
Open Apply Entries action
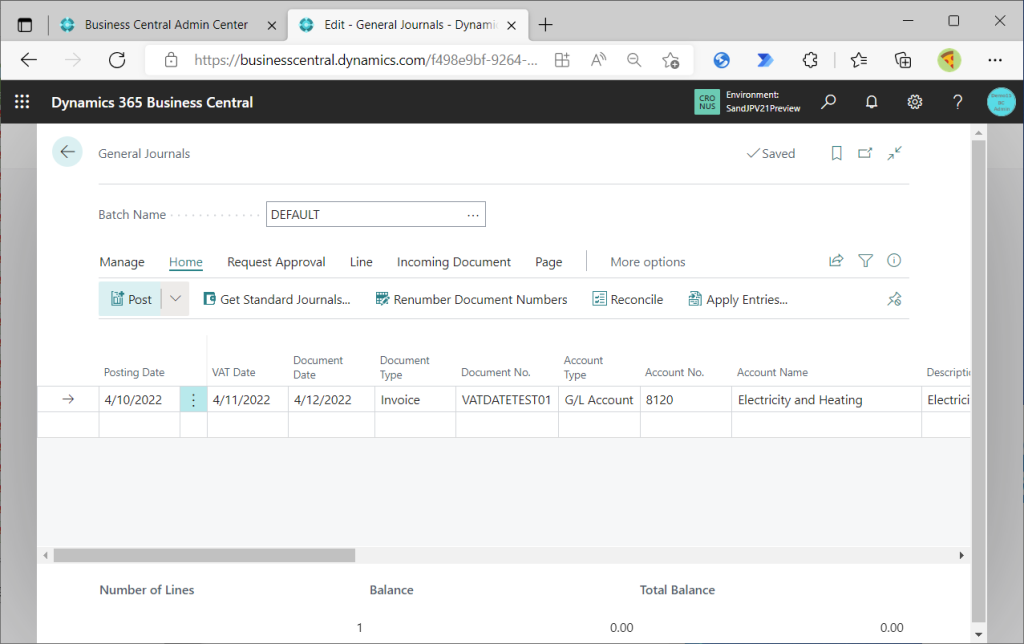[738, 299]
